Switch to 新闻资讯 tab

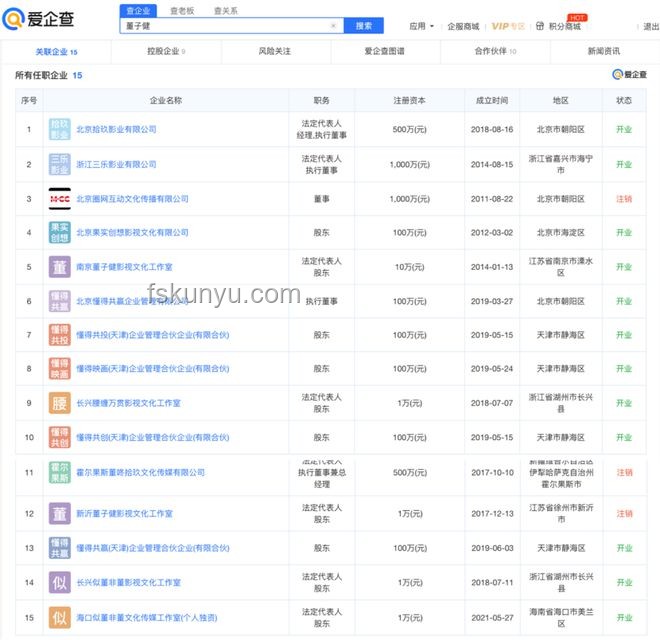click(x=604, y=51)
